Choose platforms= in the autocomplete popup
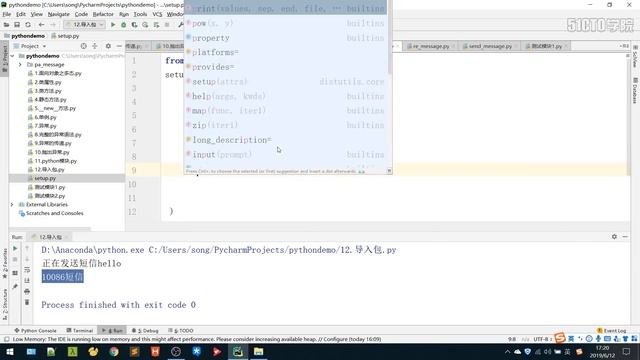The image size is (640, 360). tap(286, 52)
